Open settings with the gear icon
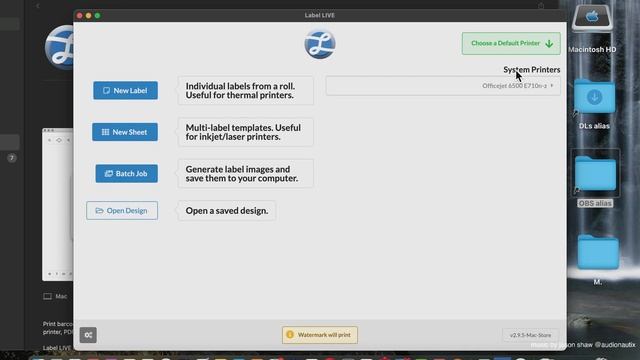640x360 pixels. point(88,335)
